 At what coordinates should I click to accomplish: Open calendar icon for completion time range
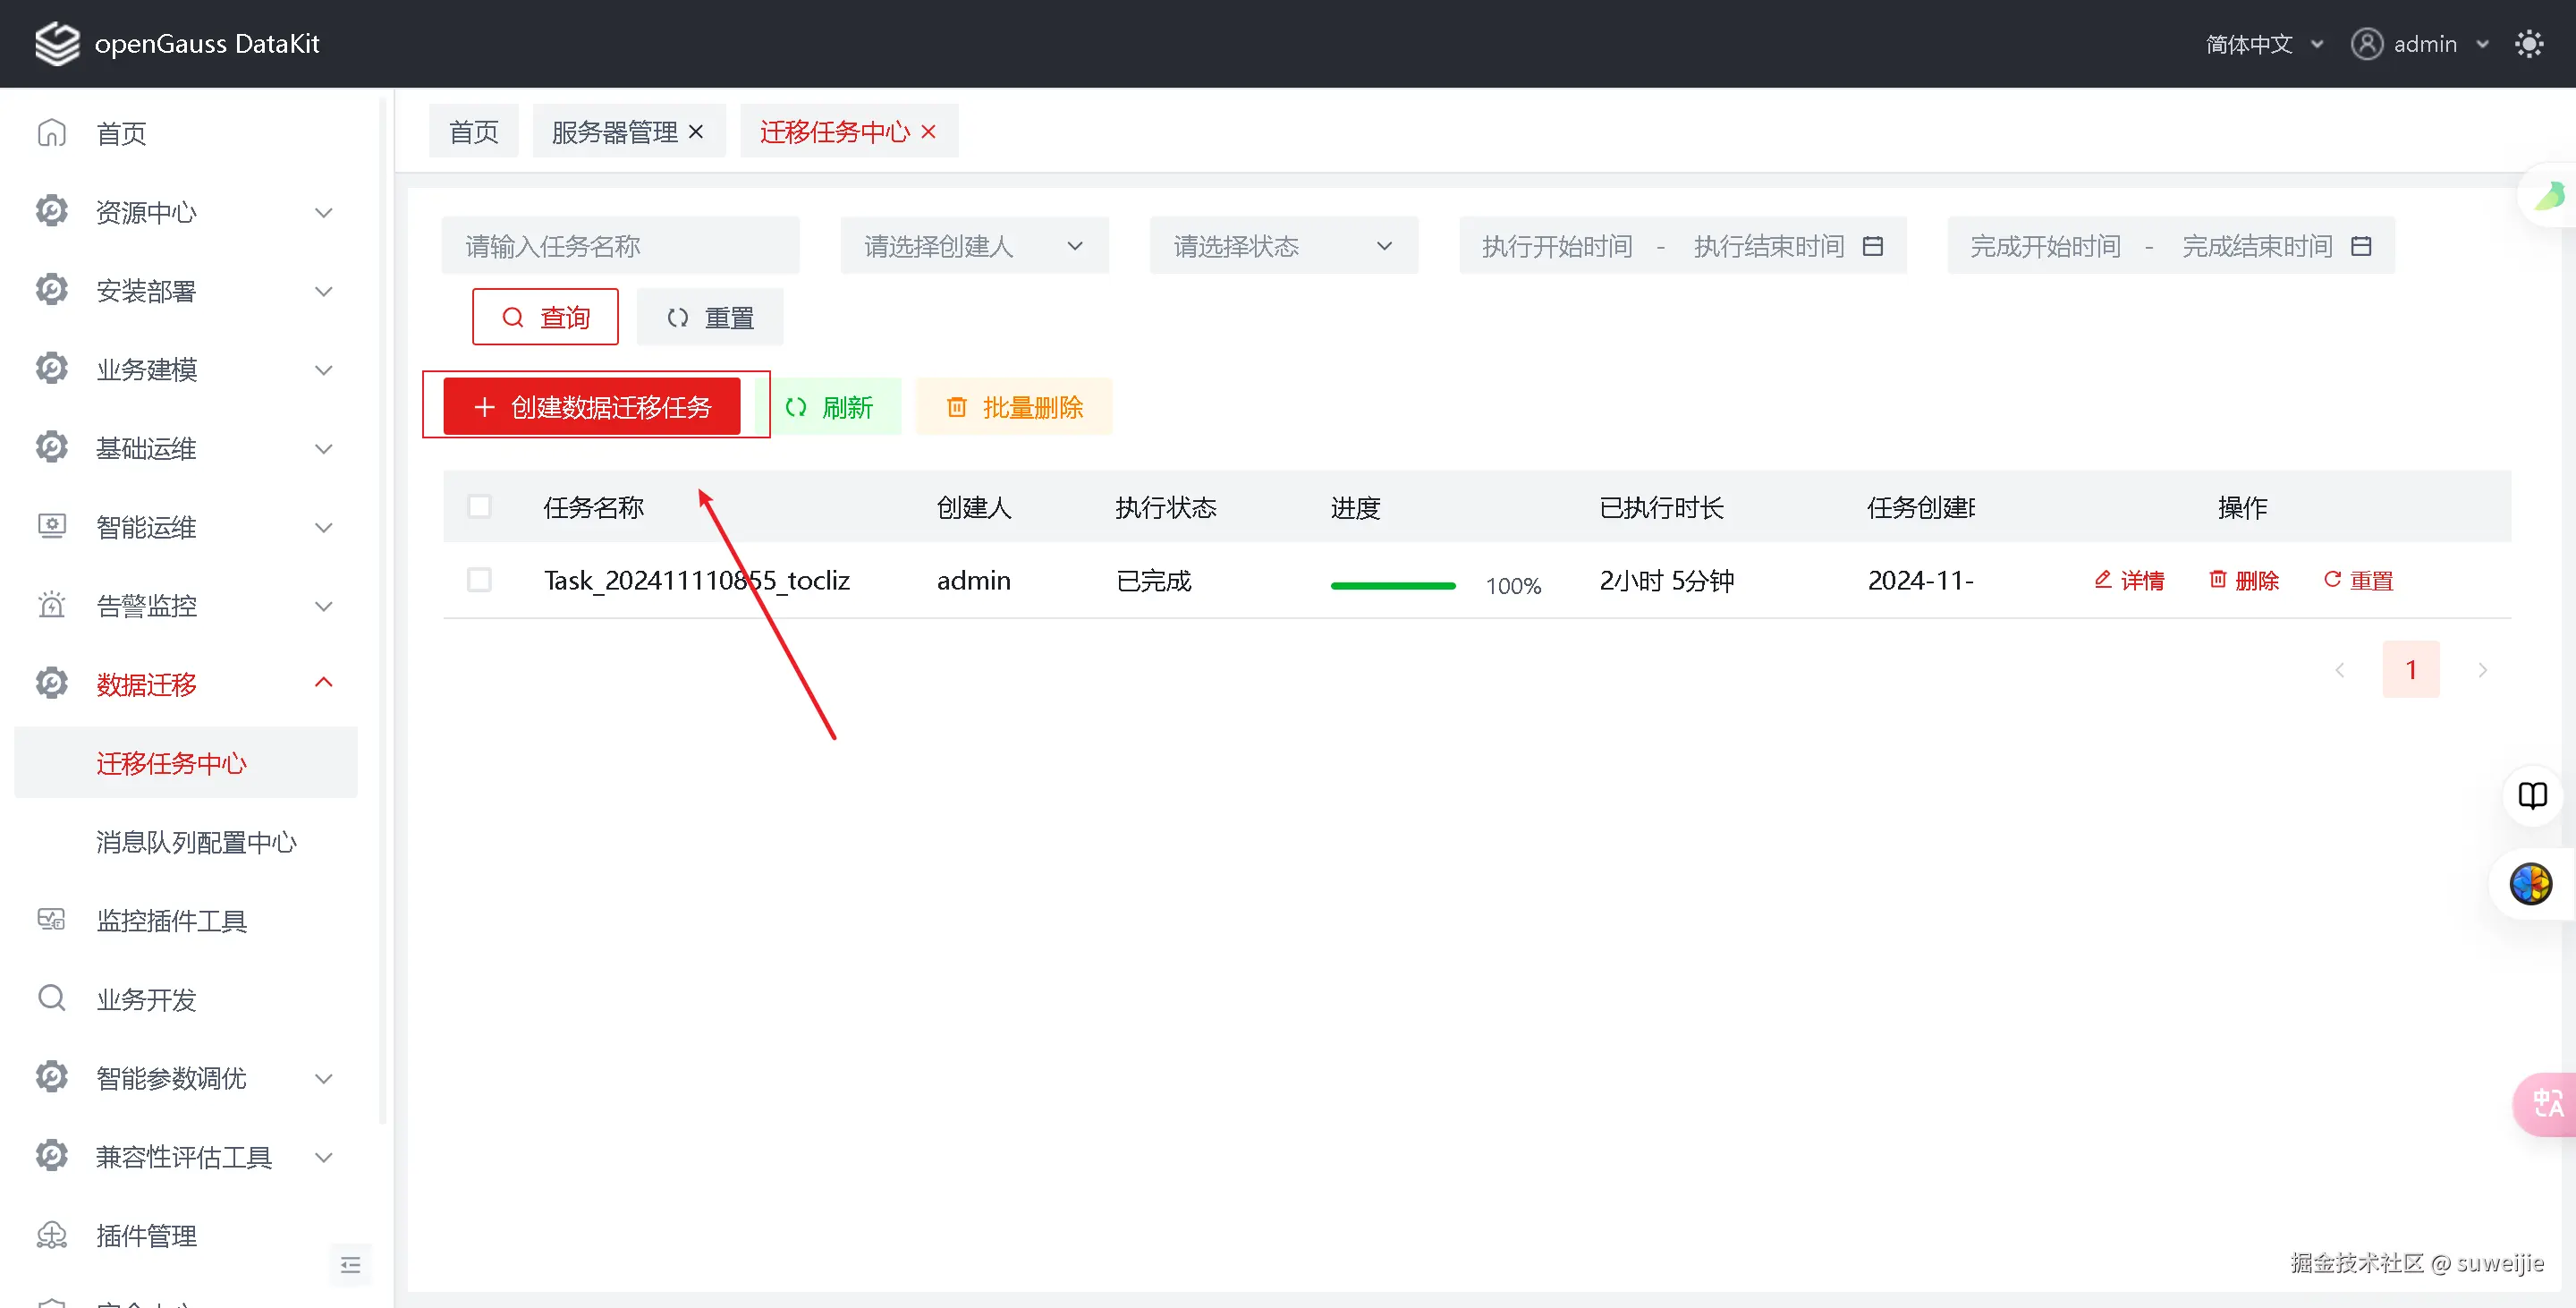[x=2361, y=246]
